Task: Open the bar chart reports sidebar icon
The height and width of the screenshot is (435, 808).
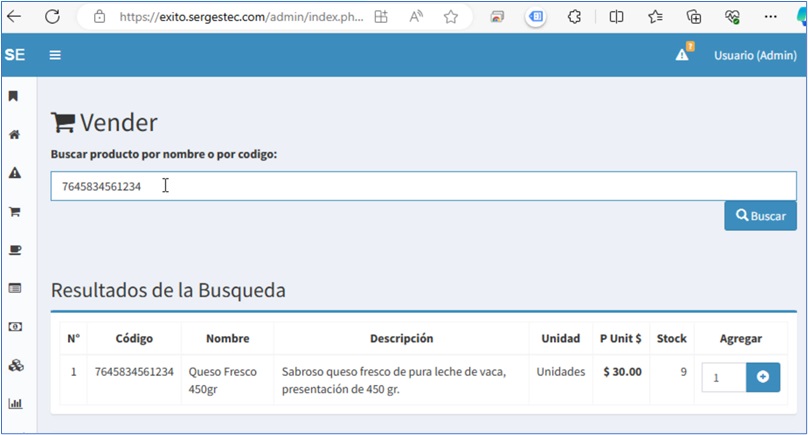Action: 15,404
